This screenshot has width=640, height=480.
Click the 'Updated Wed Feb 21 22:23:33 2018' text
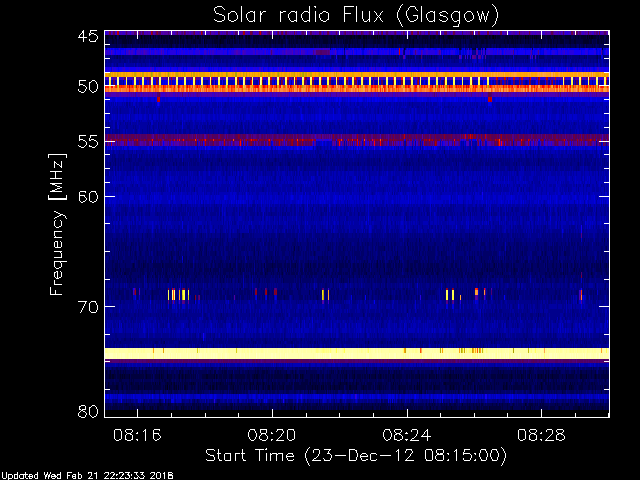(x=87, y=476)
